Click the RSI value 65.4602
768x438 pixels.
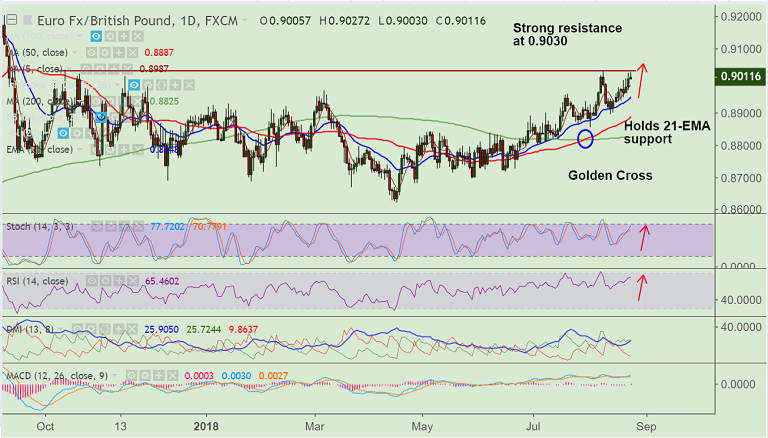click(x=162, y=281)
